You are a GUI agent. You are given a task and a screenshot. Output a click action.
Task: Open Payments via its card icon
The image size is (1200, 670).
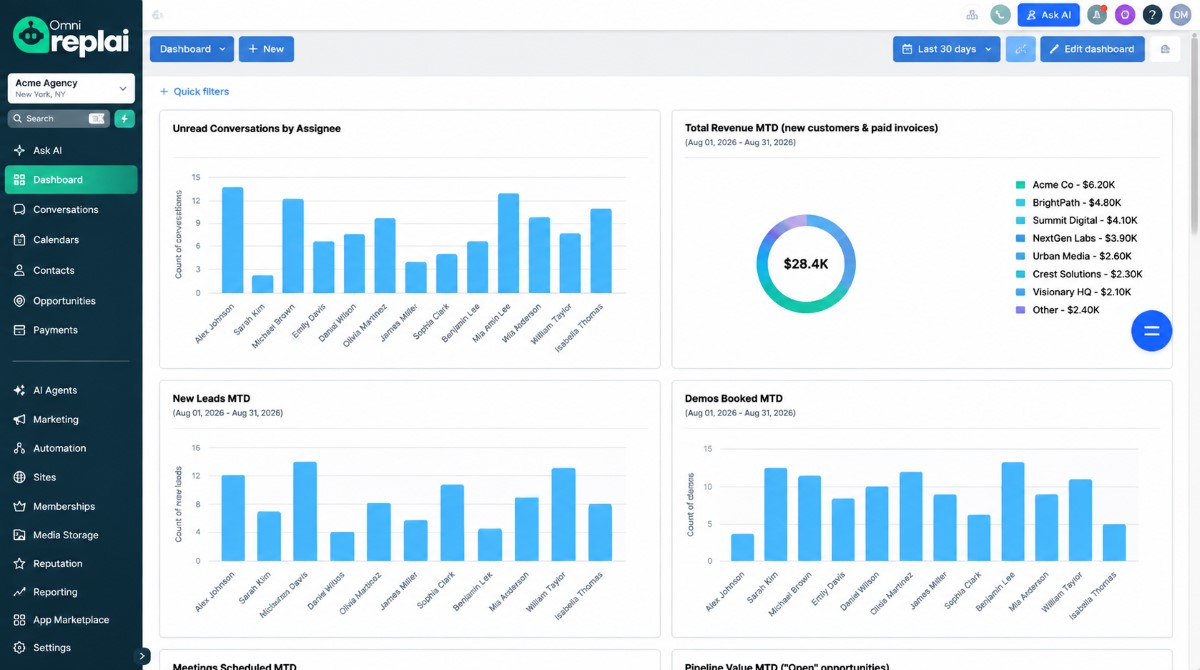click(19, 330)
